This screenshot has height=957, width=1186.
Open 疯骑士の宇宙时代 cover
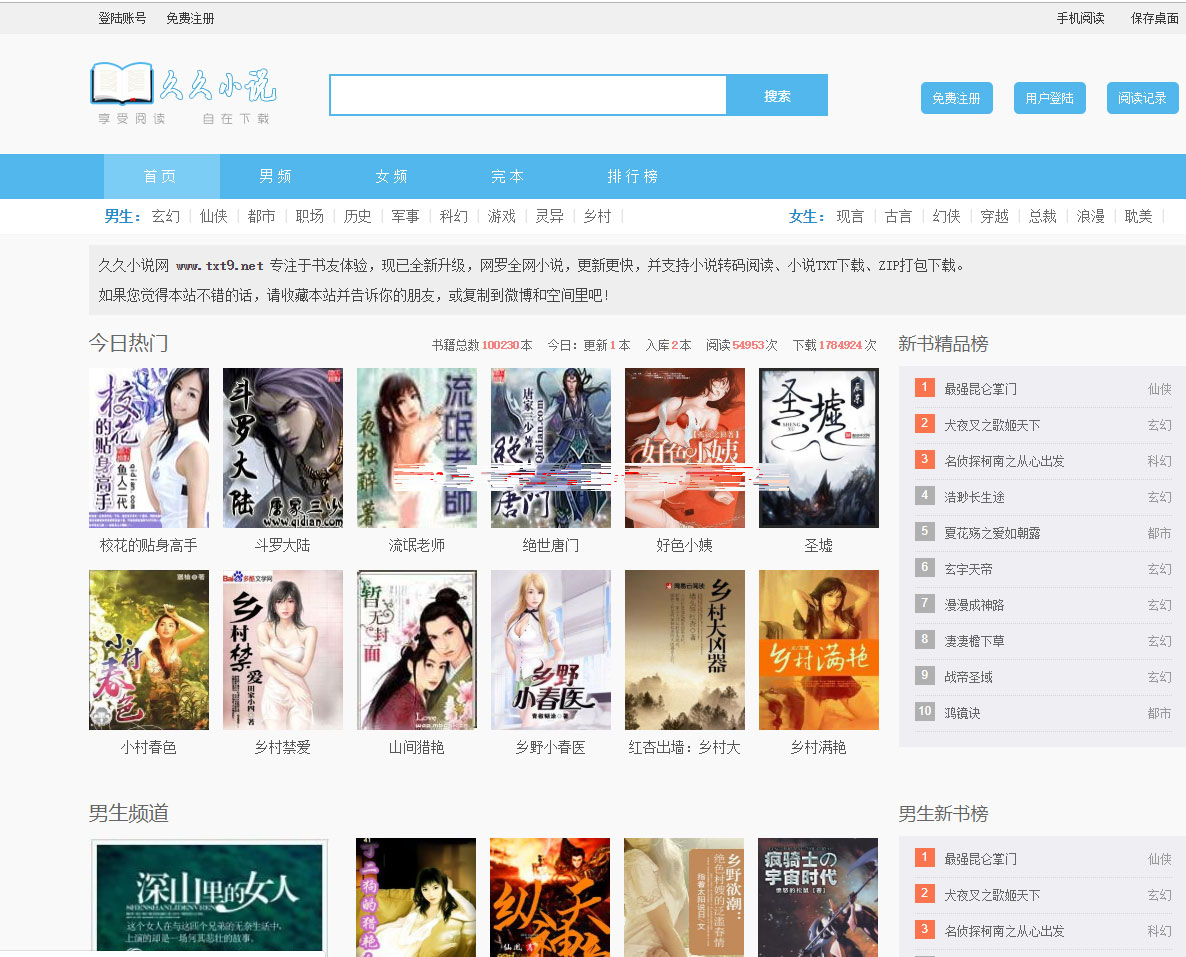818,897
